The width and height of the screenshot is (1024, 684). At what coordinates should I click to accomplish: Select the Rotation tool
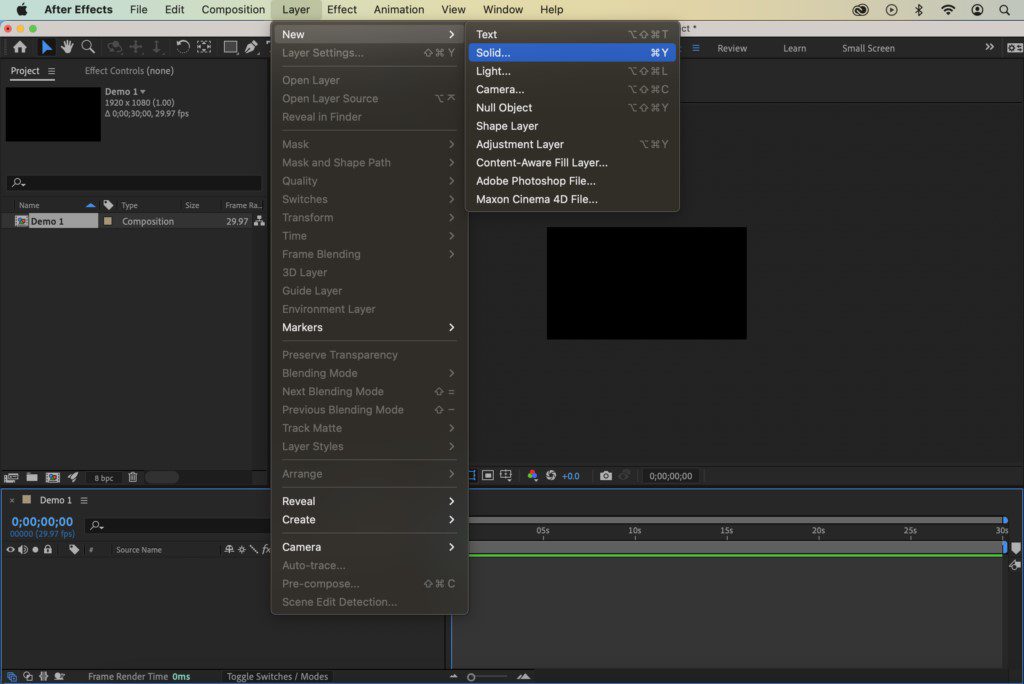[182, 47]
